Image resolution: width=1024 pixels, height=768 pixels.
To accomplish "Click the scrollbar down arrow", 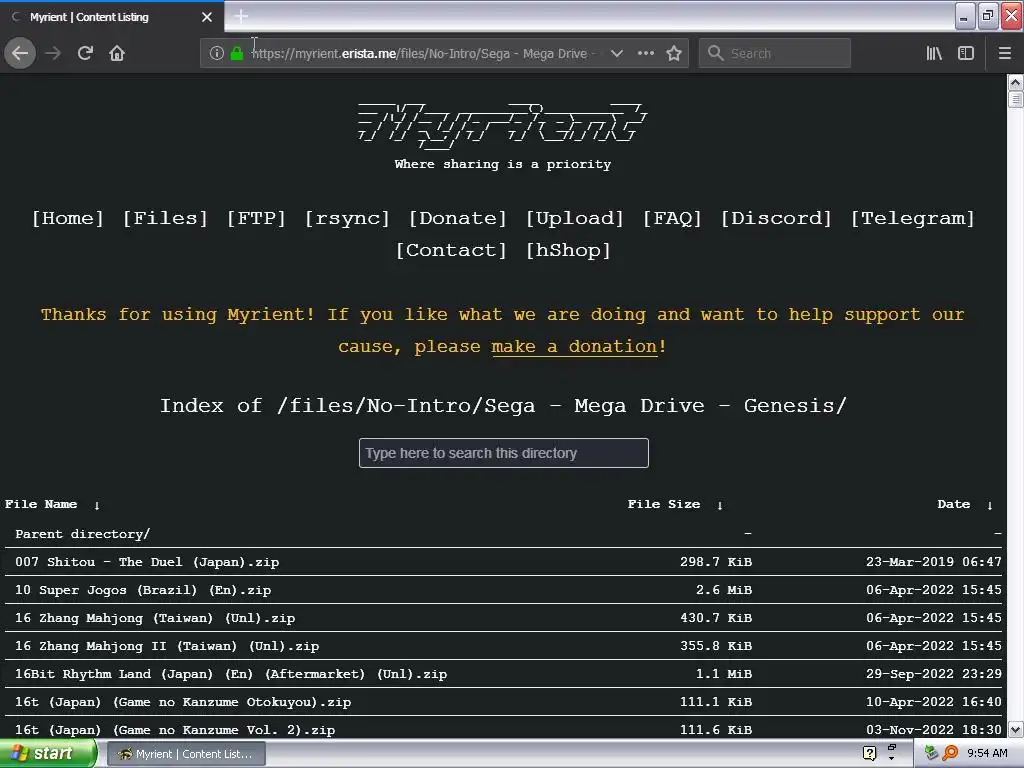I will click(1016, 729).
